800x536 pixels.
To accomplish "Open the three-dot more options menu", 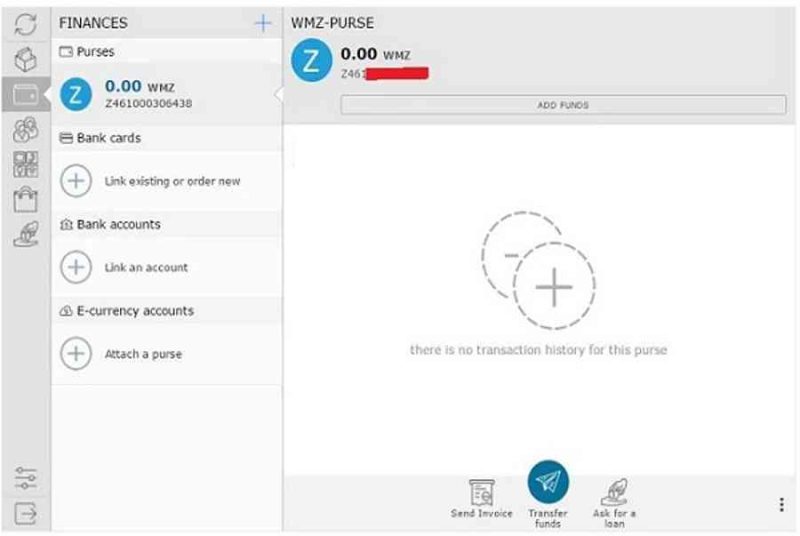I will tap(782, 504).
